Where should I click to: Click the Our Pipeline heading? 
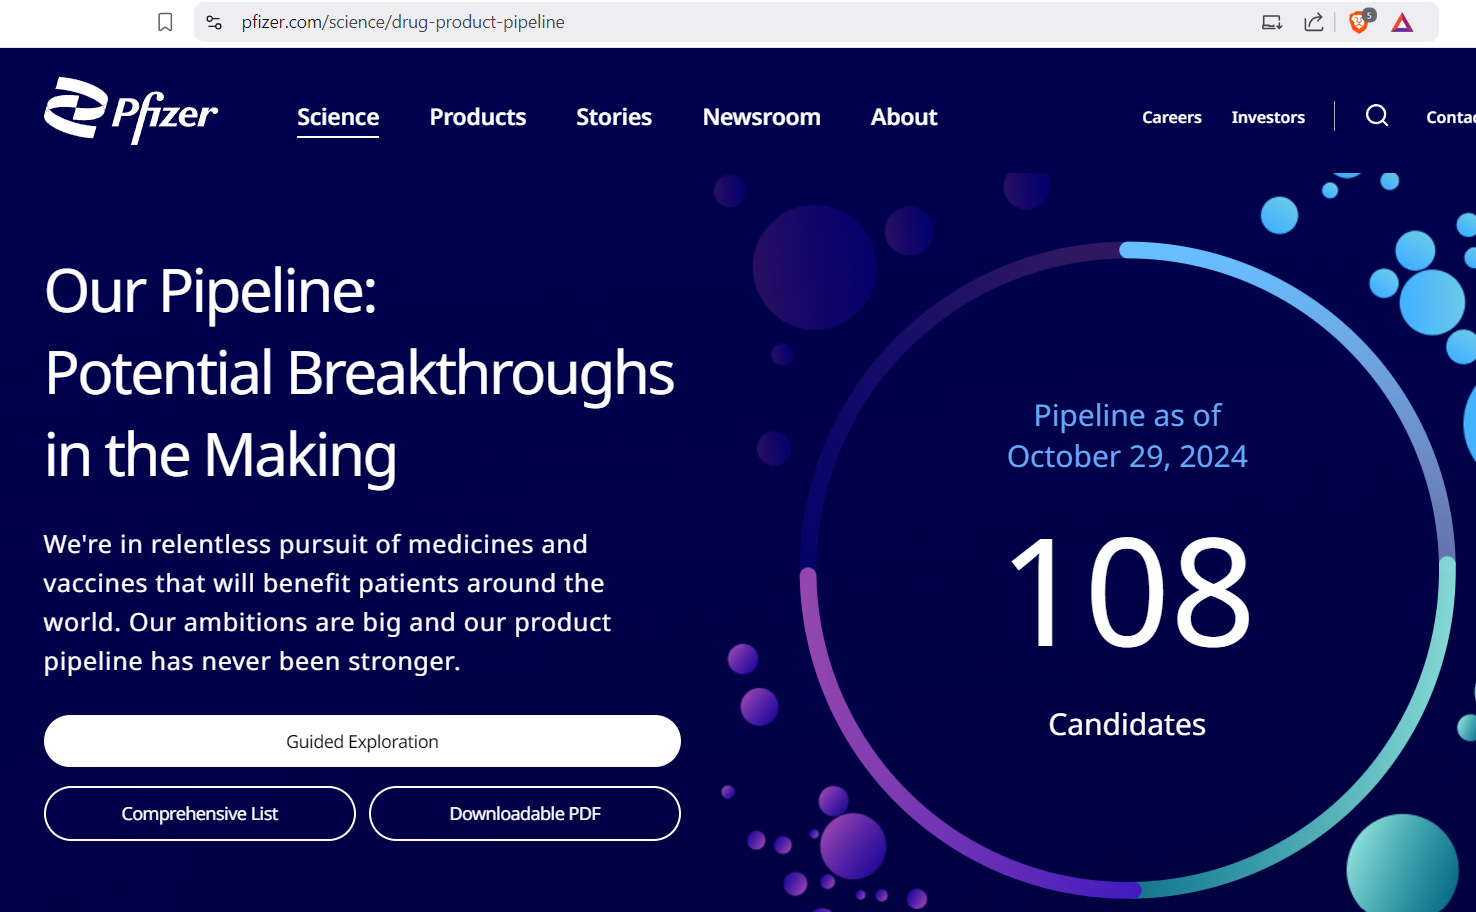pos(360,373)
